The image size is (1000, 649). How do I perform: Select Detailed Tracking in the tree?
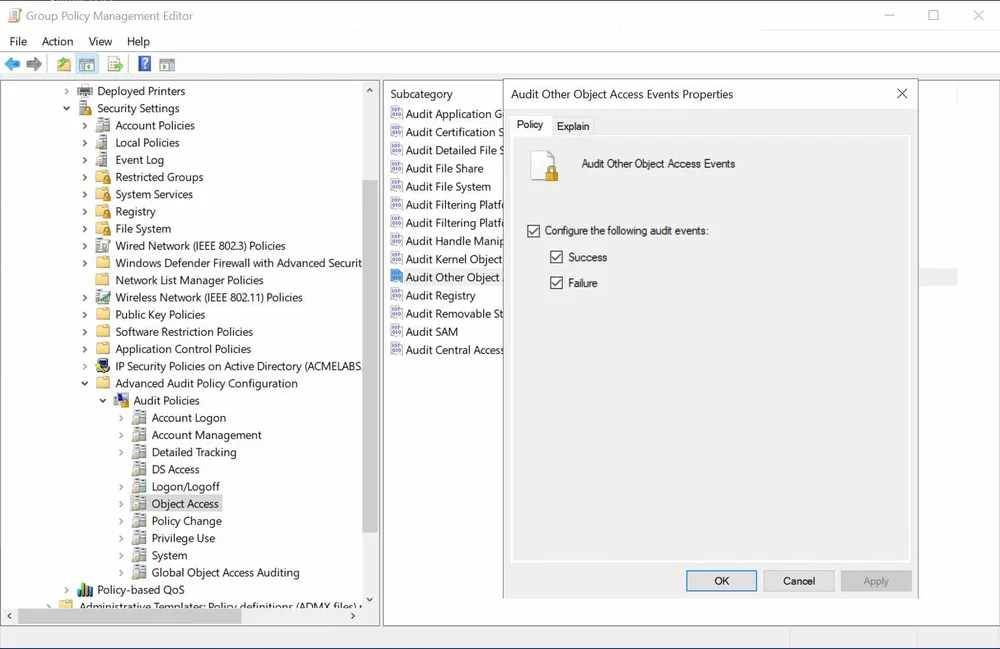(194, 452)
